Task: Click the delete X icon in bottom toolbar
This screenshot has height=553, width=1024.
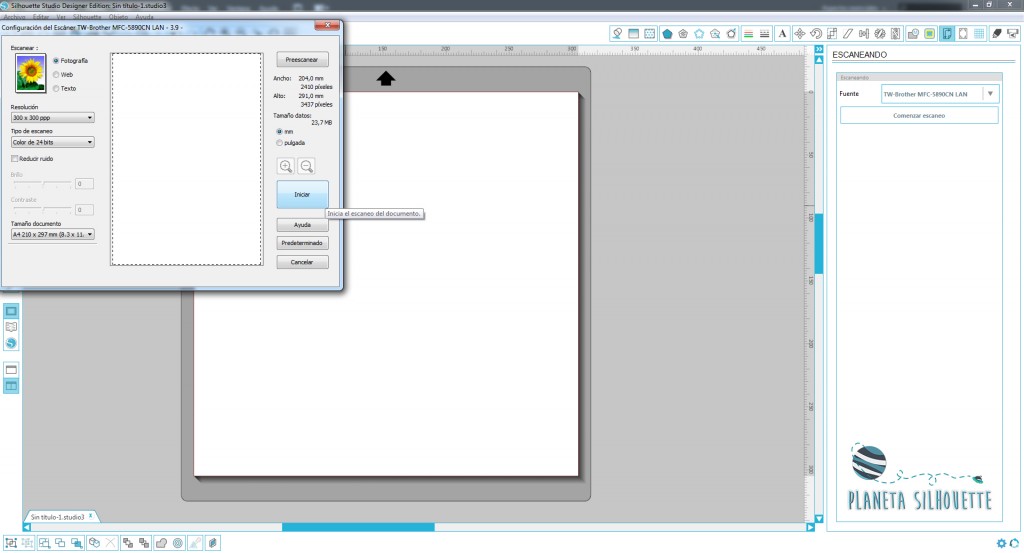Action: (110, 543)
